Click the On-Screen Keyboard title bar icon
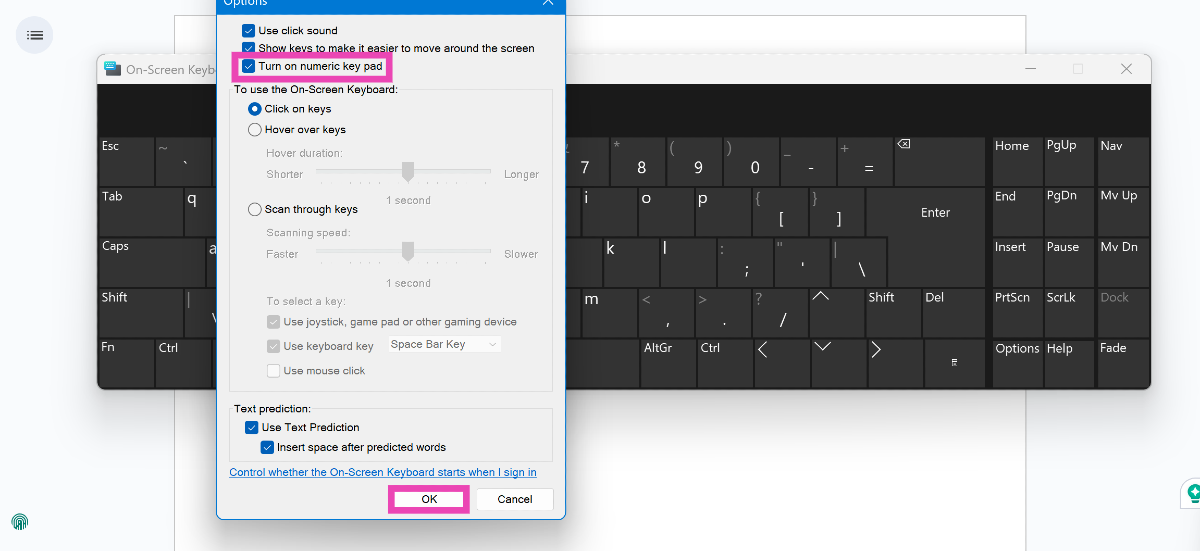This screenshot has height=551, width=1200. 113,69
